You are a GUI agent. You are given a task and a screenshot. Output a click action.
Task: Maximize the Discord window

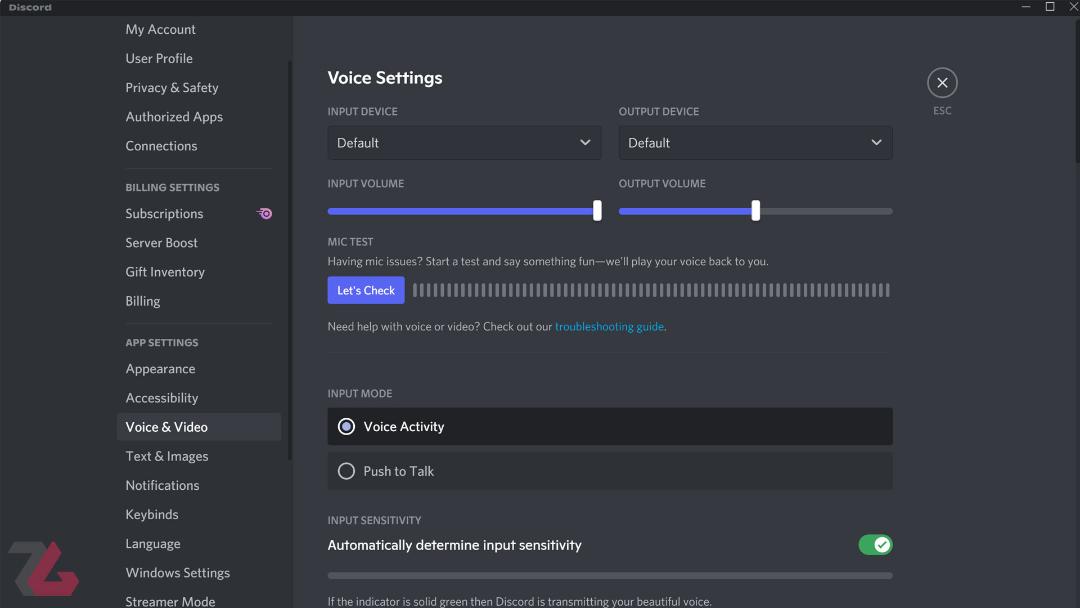click(x=1050, y=7)
